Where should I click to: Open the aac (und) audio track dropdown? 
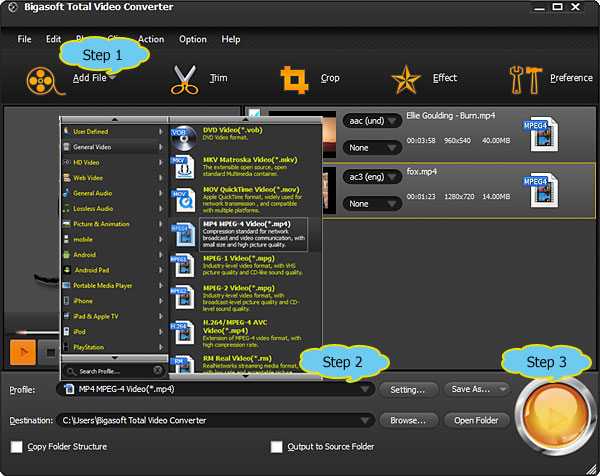coord(372,121)
